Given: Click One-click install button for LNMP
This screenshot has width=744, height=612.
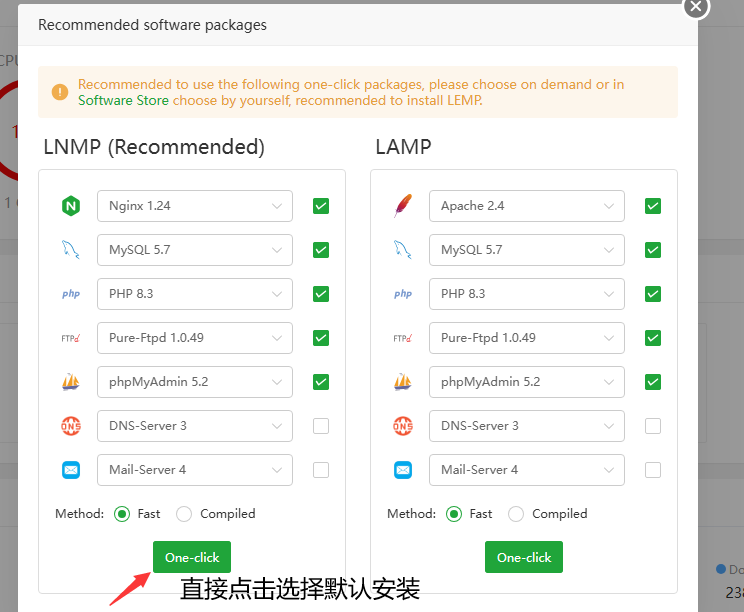Looking at the screenshot, I should pos(192,557).
